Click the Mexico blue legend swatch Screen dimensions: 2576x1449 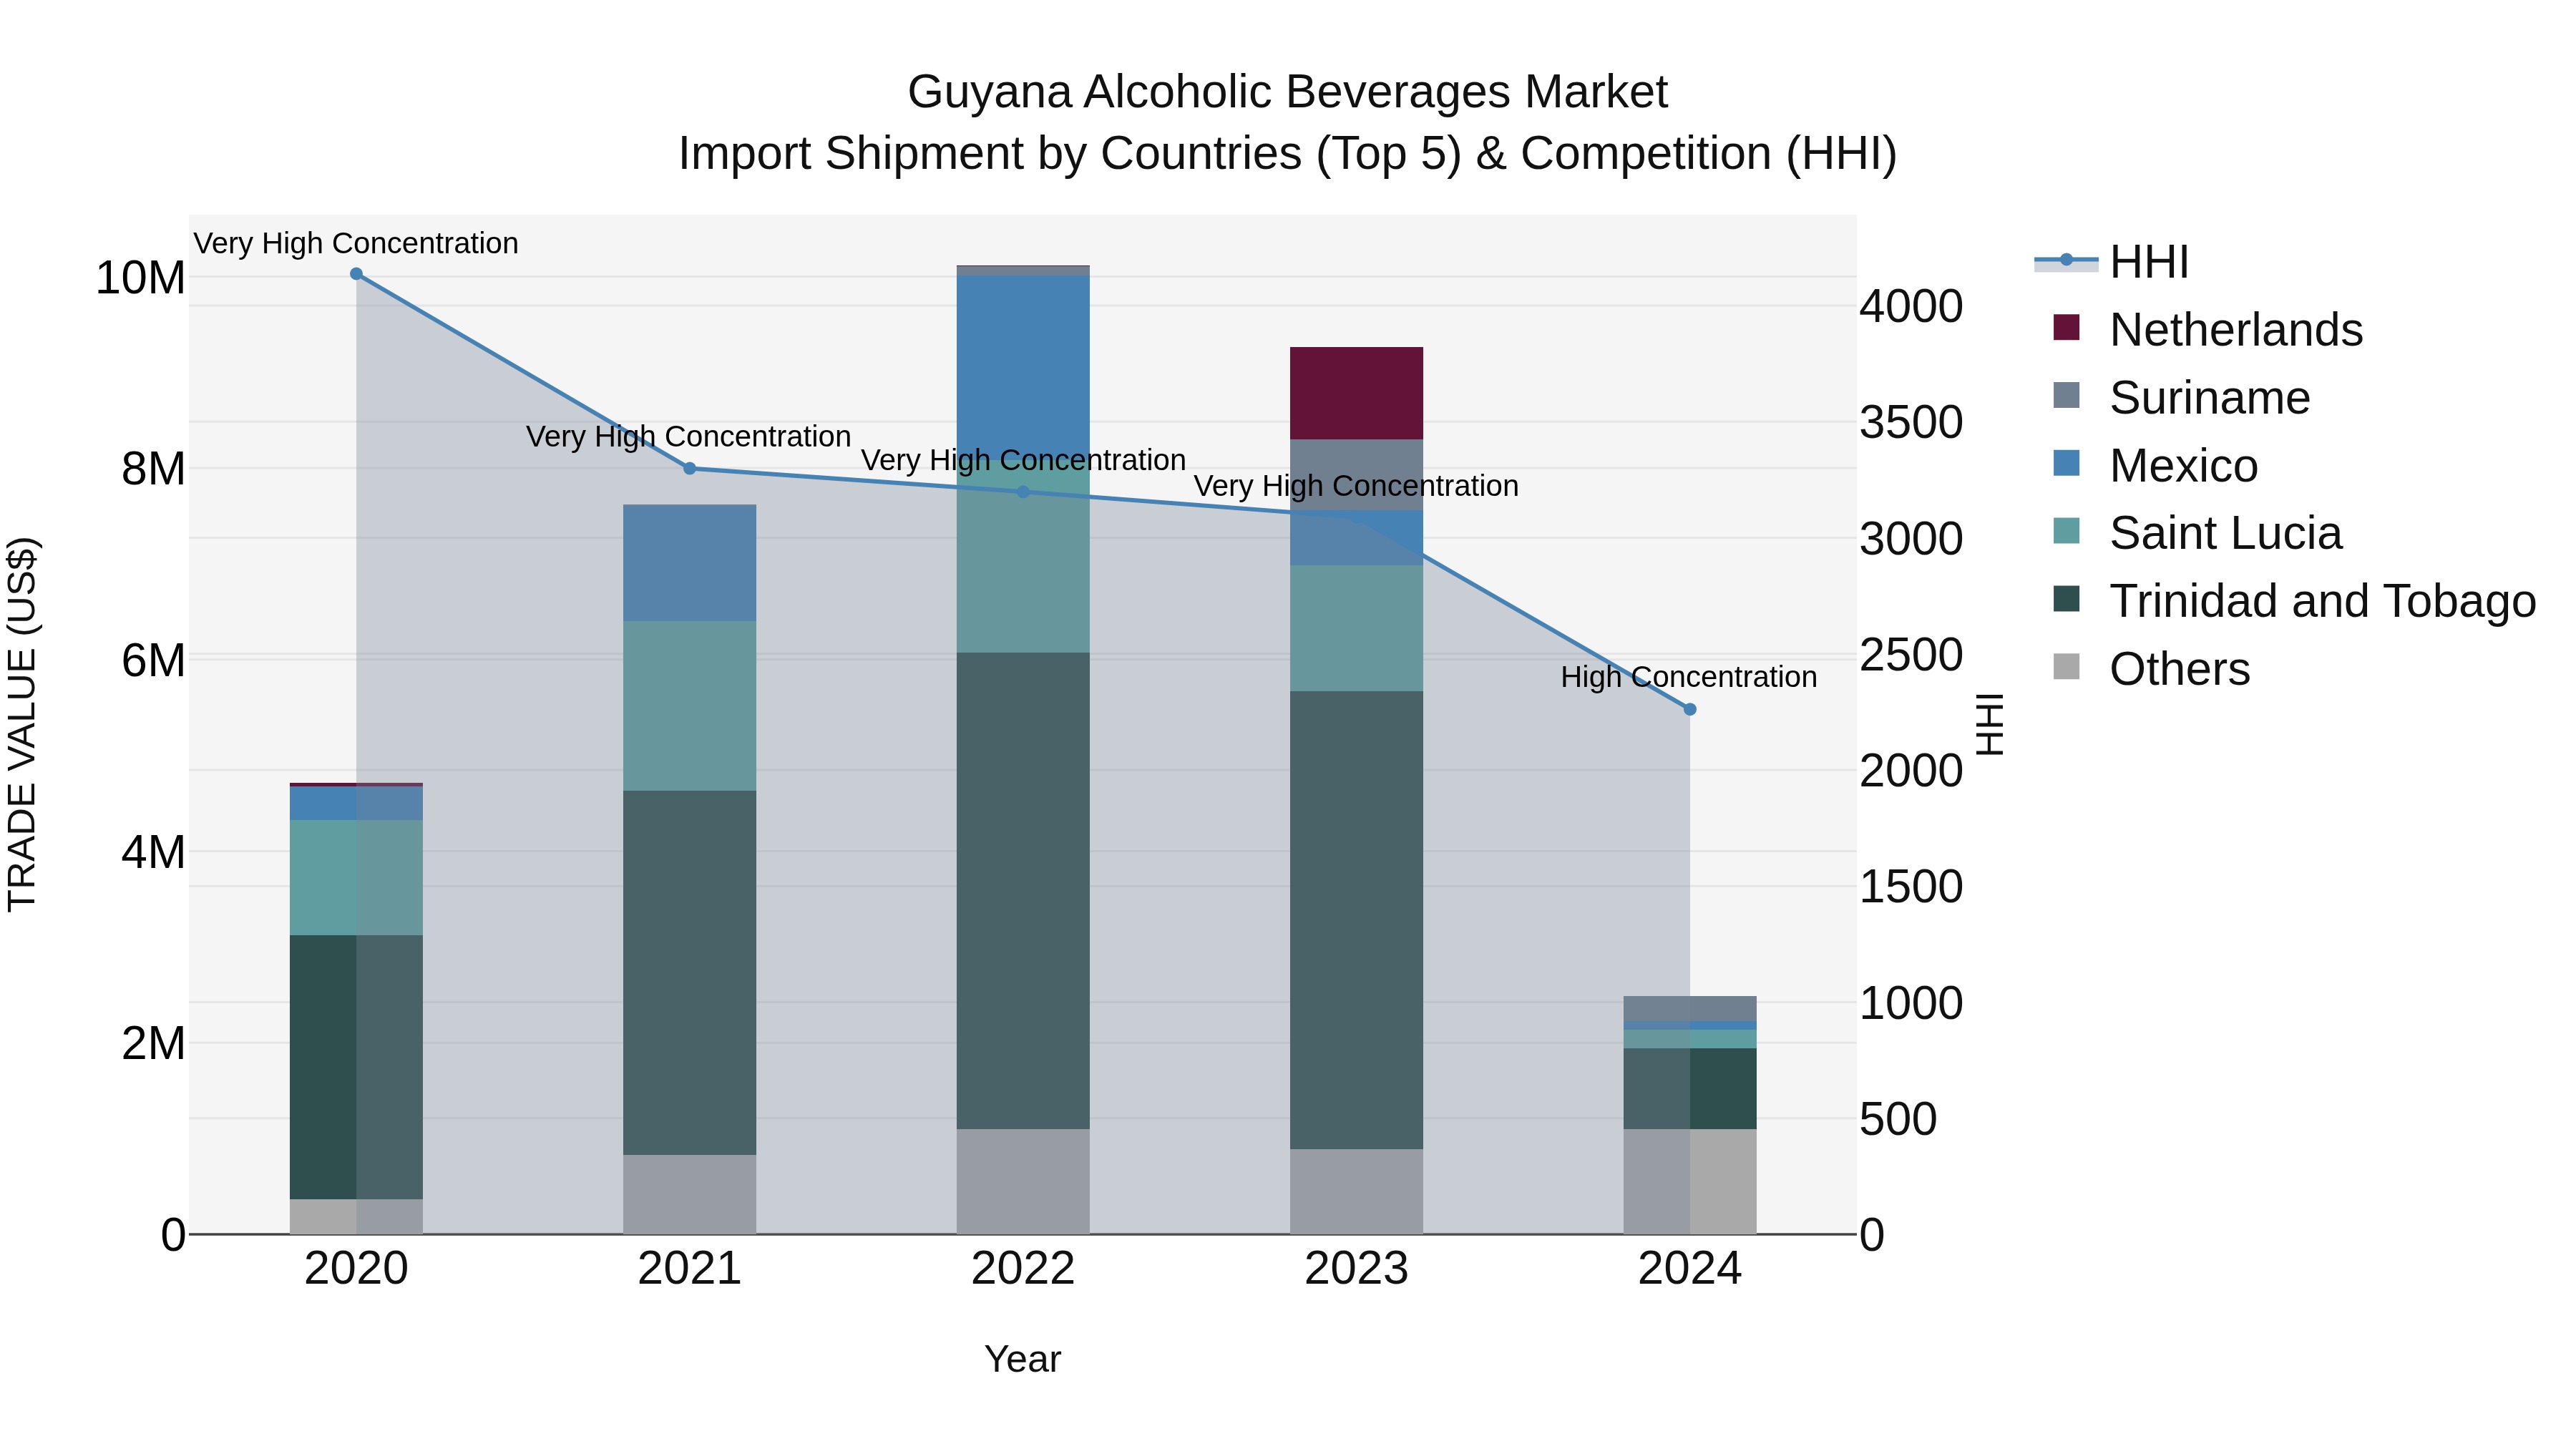point(2066,463)
